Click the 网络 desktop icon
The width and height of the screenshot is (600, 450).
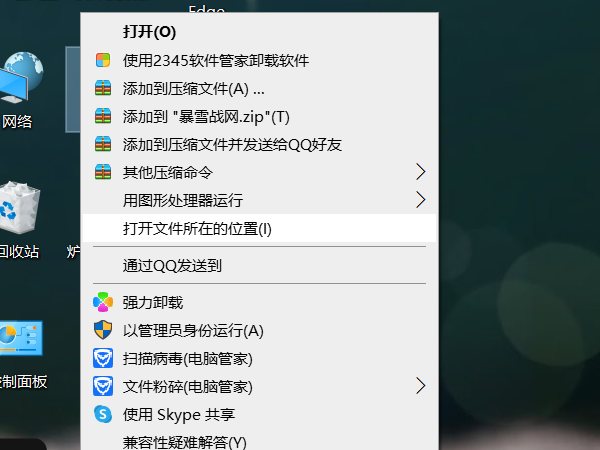[21, 78]
